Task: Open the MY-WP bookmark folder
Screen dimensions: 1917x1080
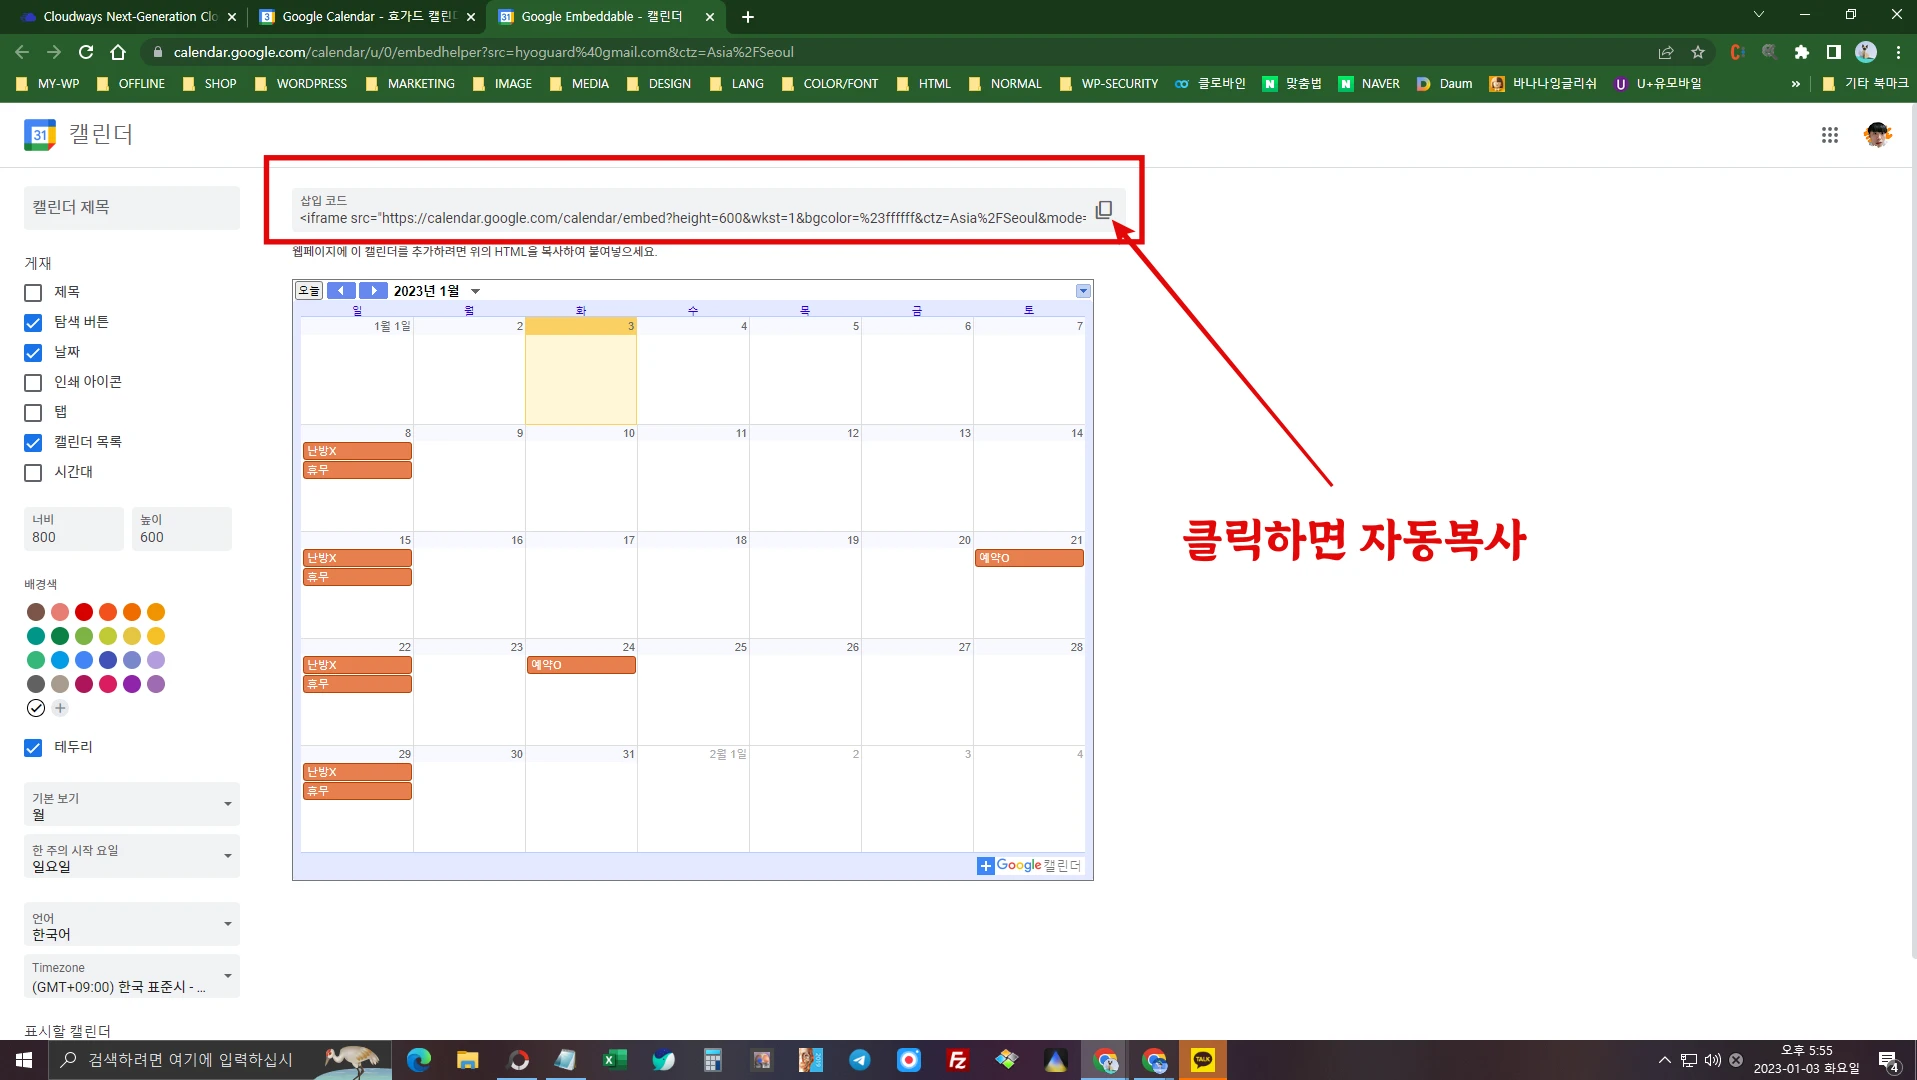Action: click(47, 84)
